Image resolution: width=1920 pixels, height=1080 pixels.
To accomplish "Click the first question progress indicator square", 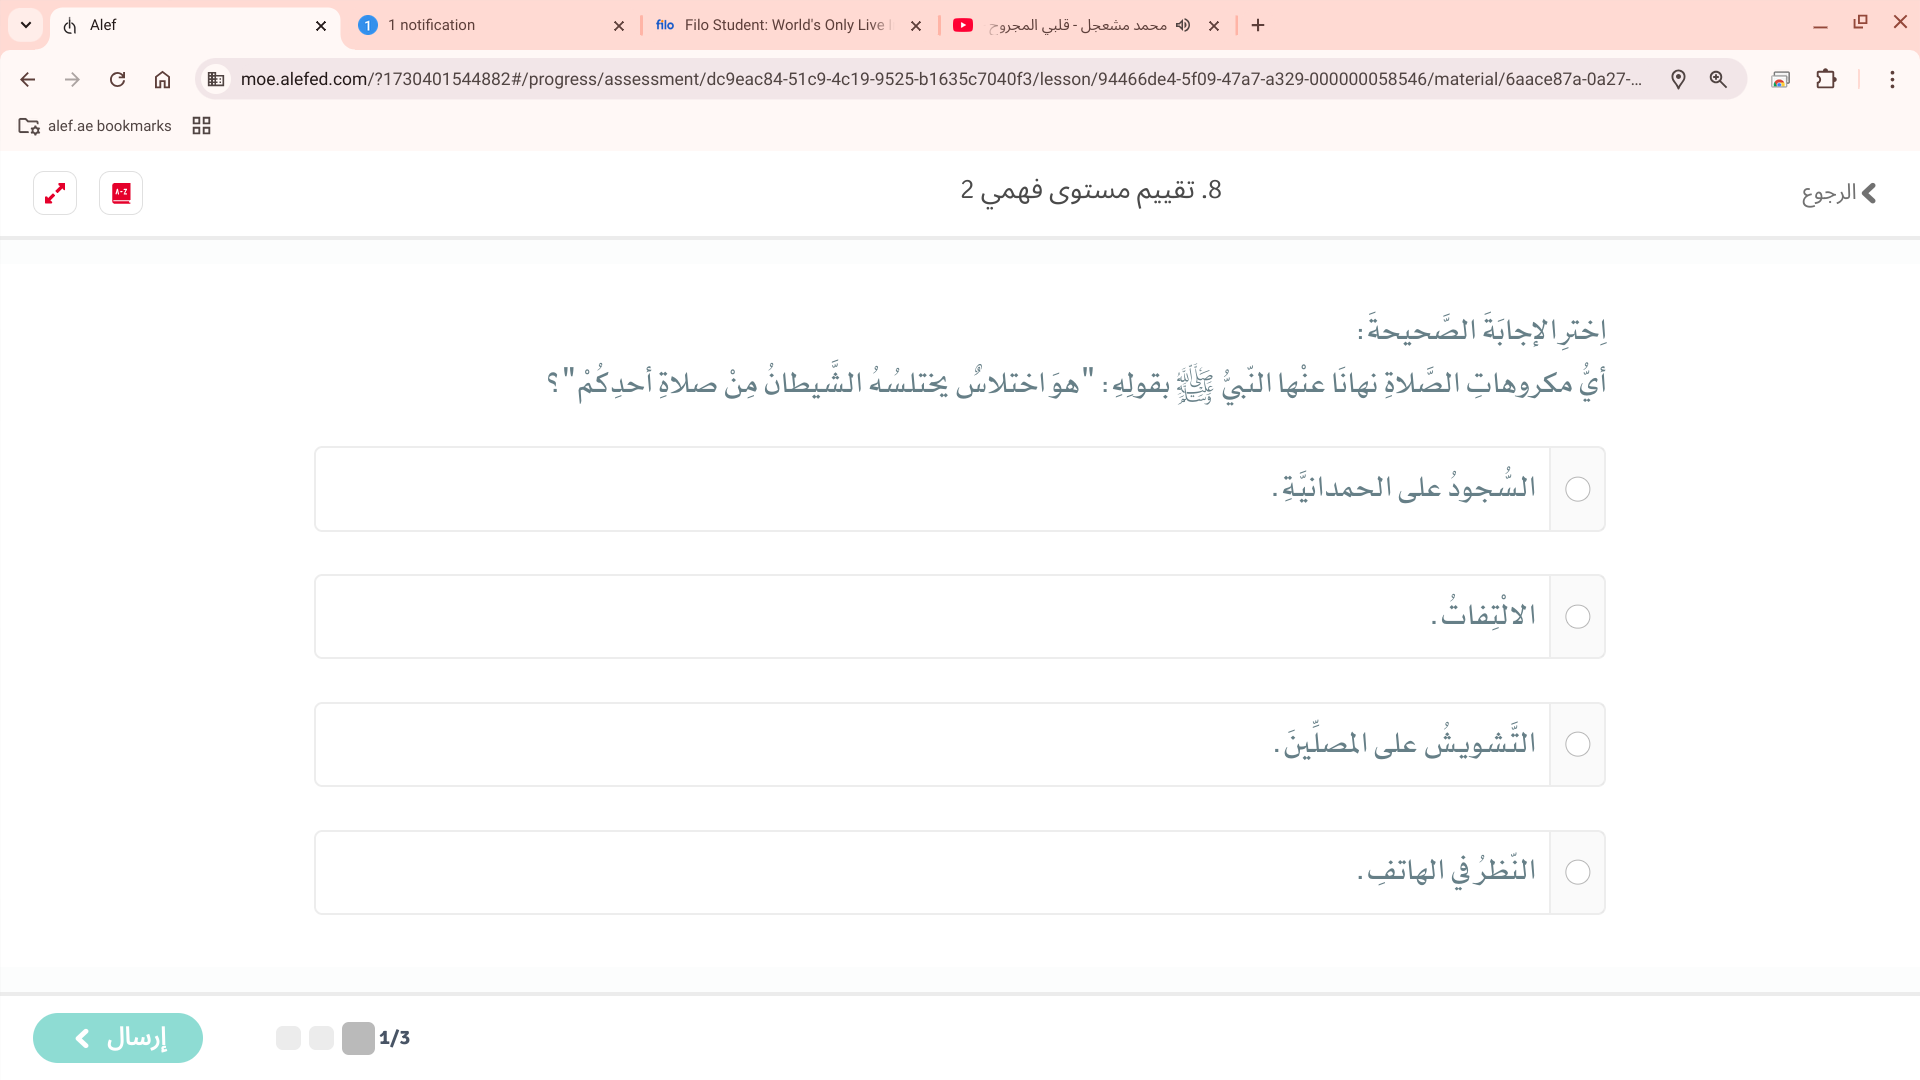I will (x=358, y=1038).
